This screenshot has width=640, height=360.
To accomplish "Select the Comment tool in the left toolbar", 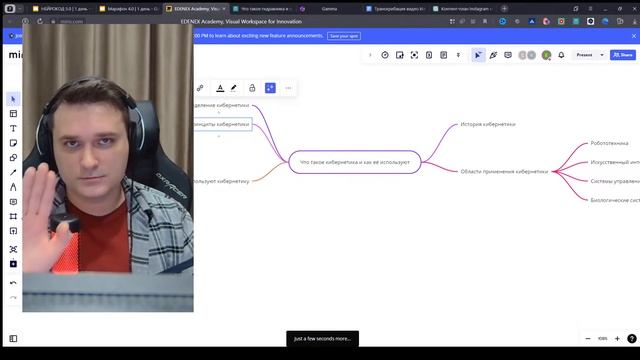I will (13, 202).
